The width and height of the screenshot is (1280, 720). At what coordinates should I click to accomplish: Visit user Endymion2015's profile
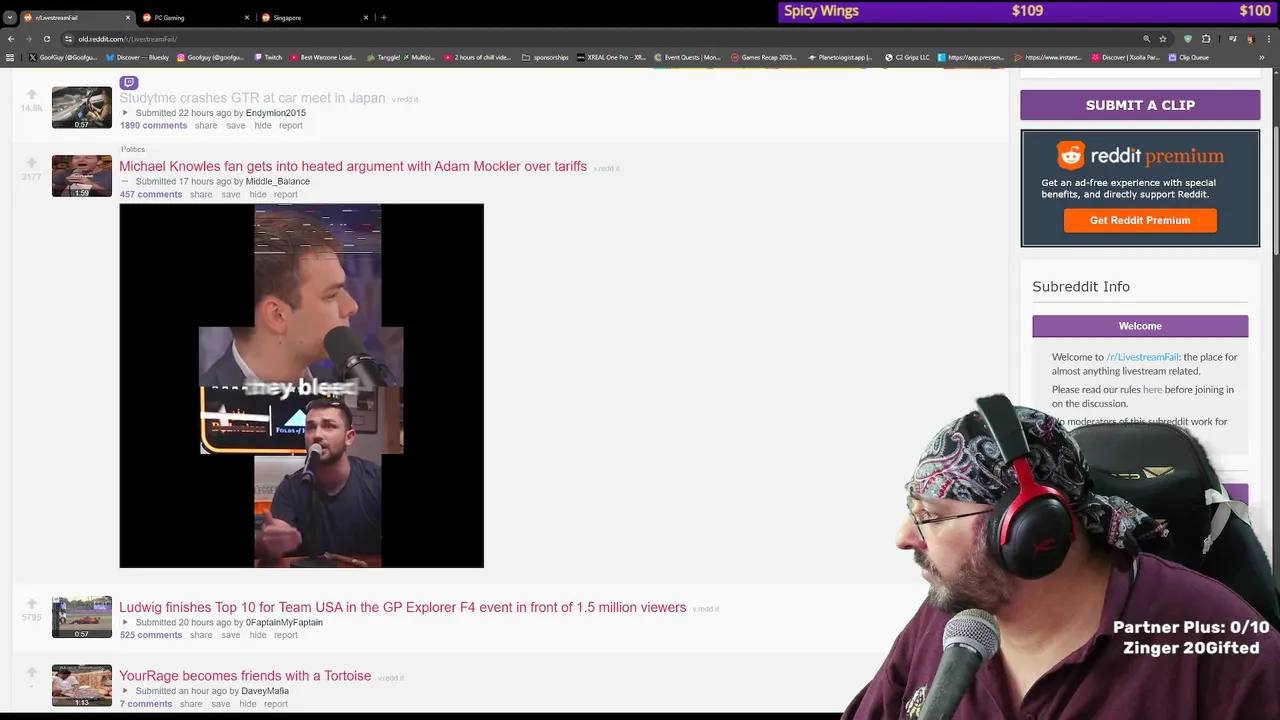tap(275, 113)
